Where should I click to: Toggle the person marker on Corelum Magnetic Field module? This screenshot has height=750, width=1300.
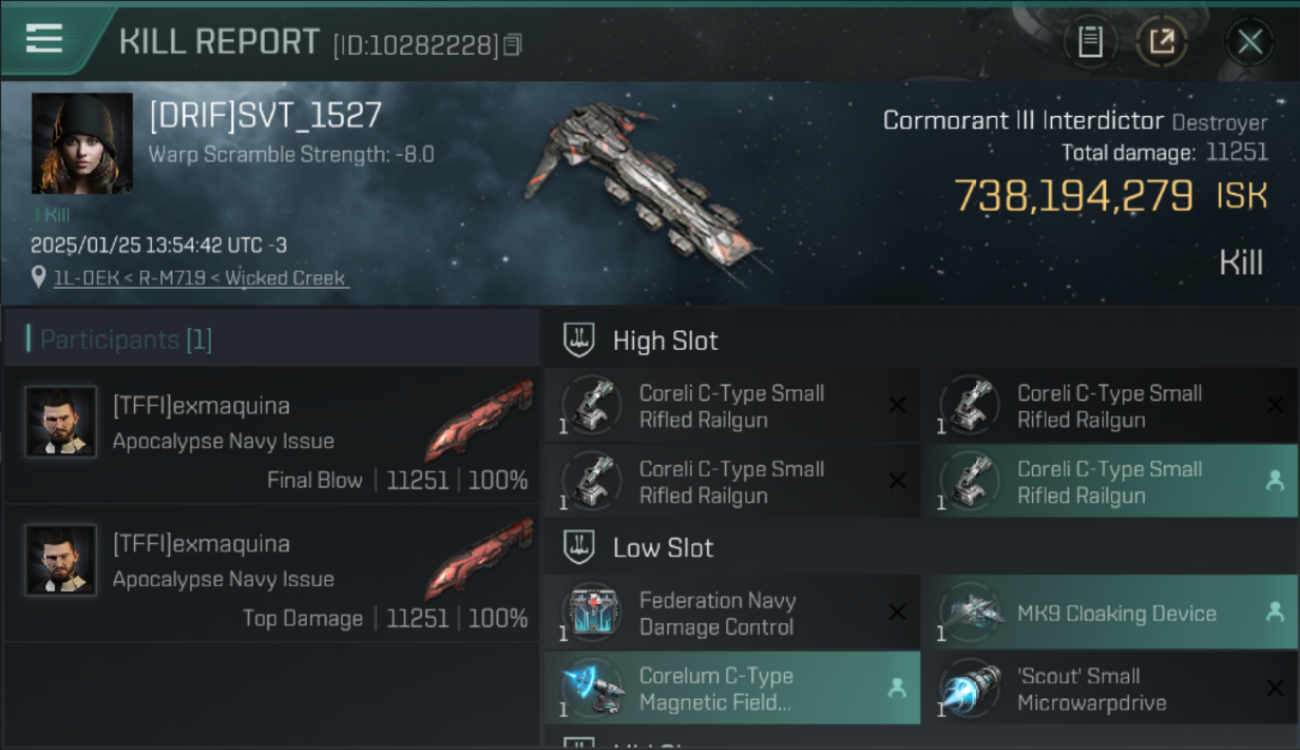897,688
